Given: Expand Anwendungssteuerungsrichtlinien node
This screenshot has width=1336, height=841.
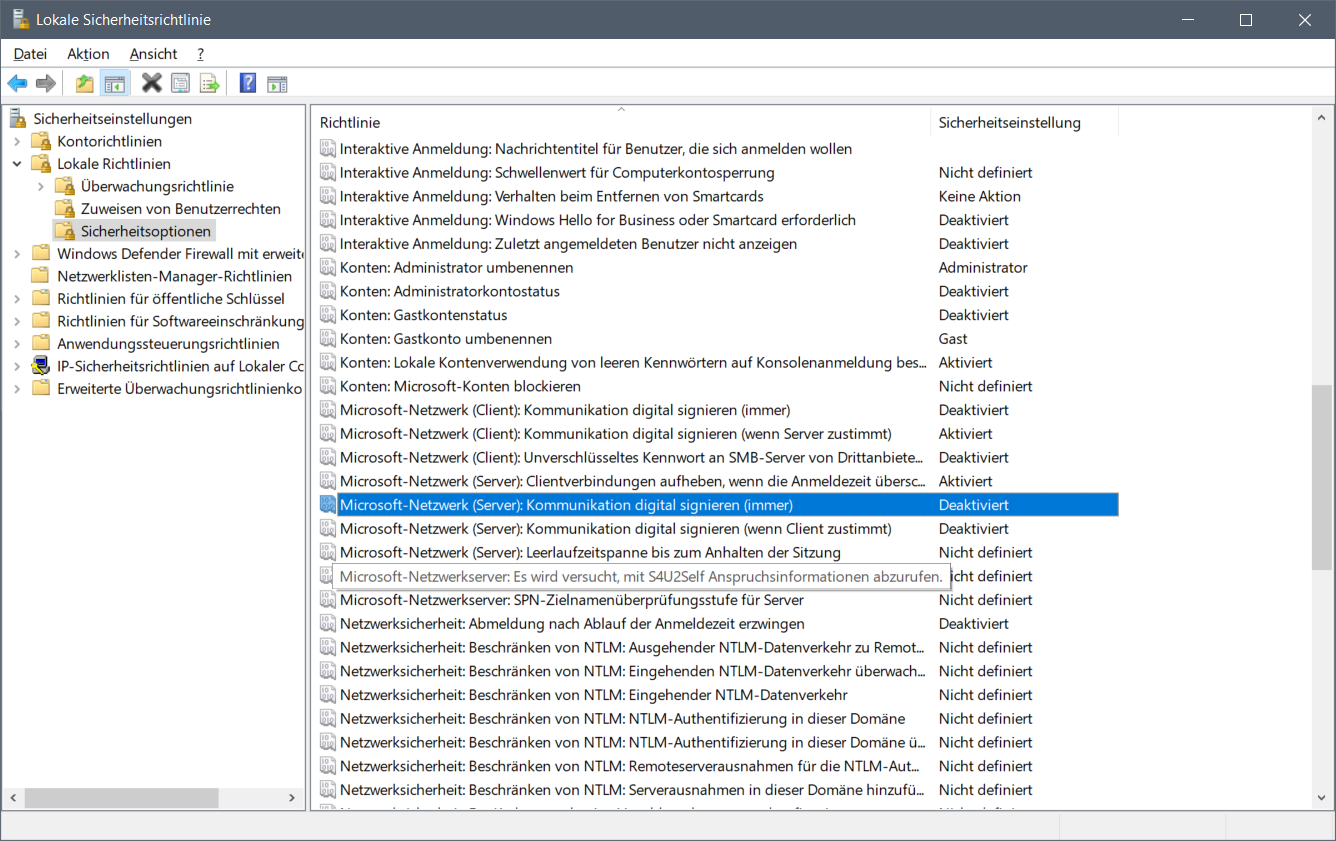Looking at the screenshot, I should pos(17,344).
